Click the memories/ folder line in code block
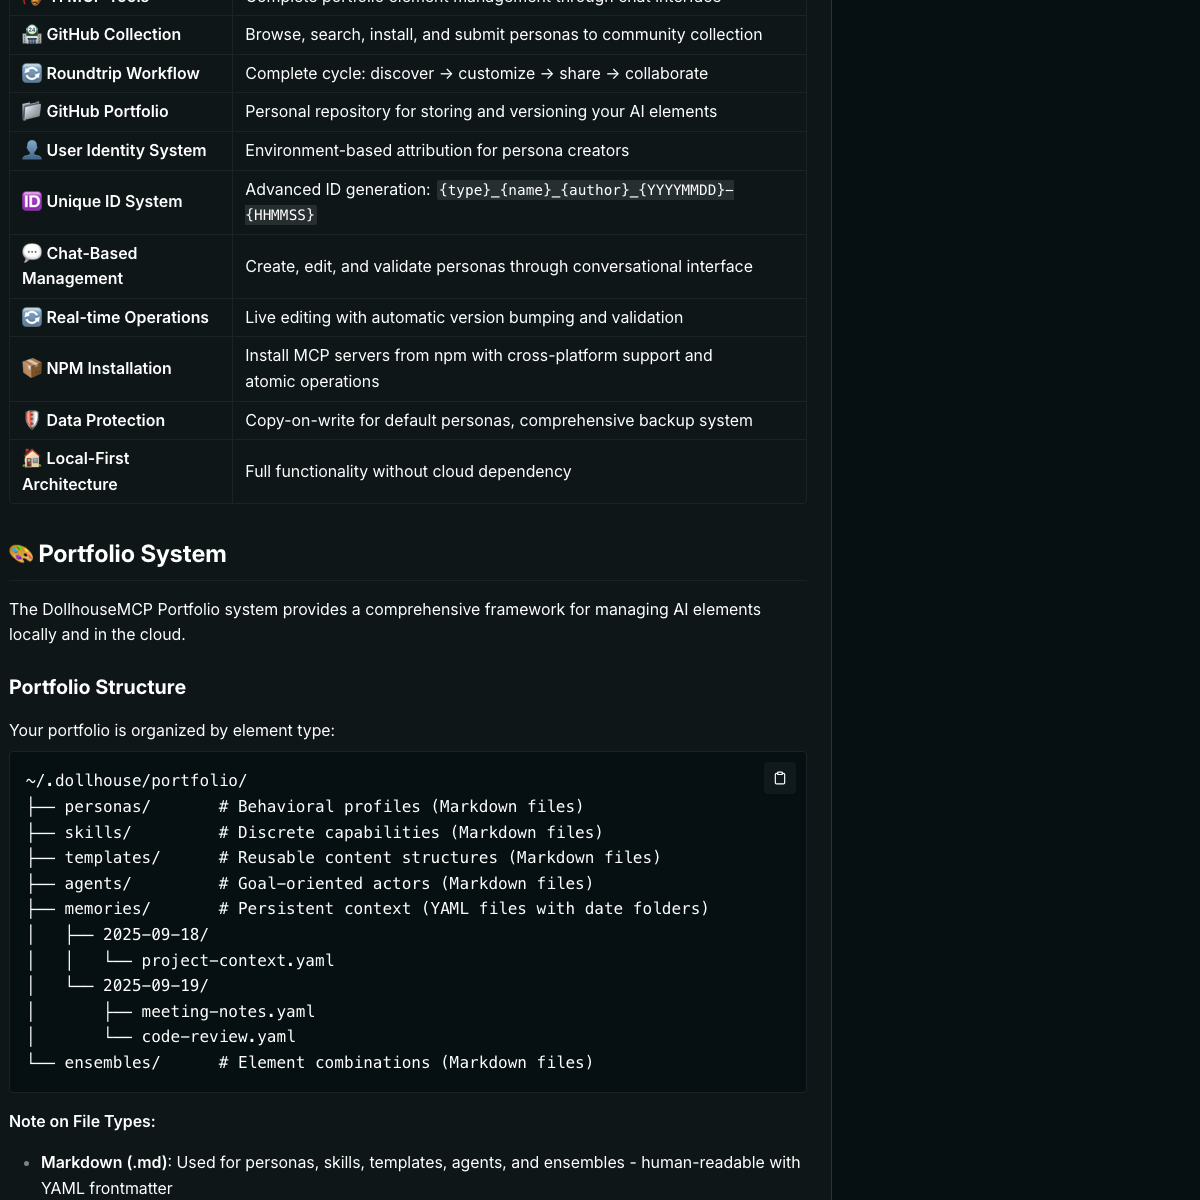The height and width of the screenshot is (1200, 1200). pos(107,909)
